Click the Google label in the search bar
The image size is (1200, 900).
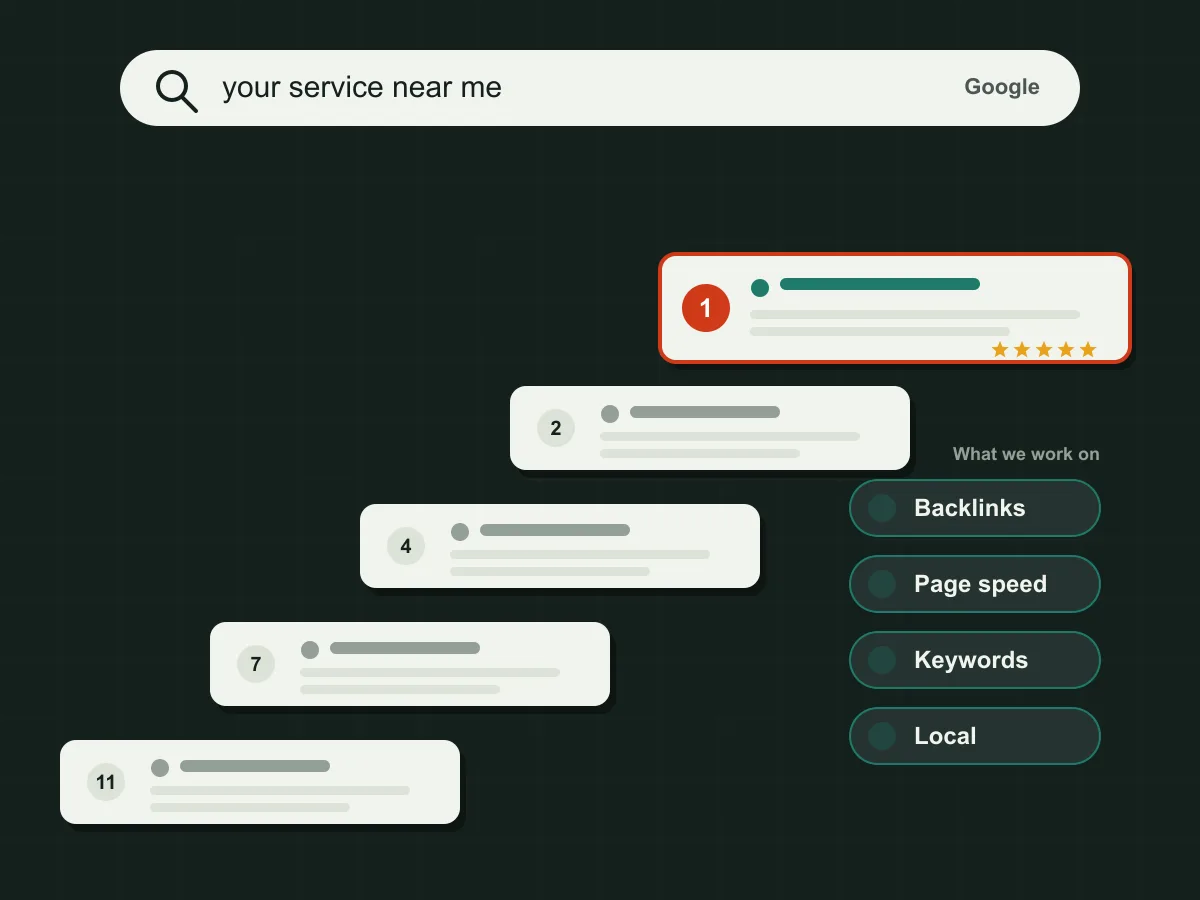pos(1002,87)
